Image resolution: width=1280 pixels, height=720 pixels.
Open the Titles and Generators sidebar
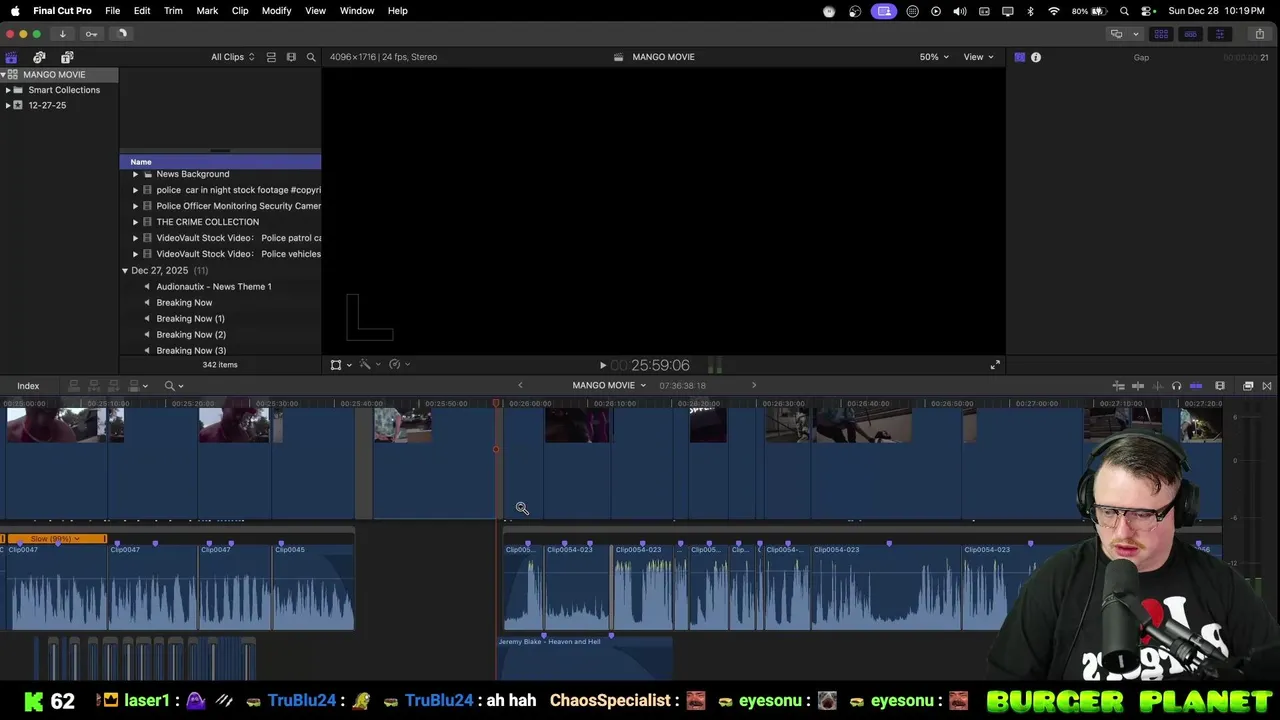click(67, 57)
